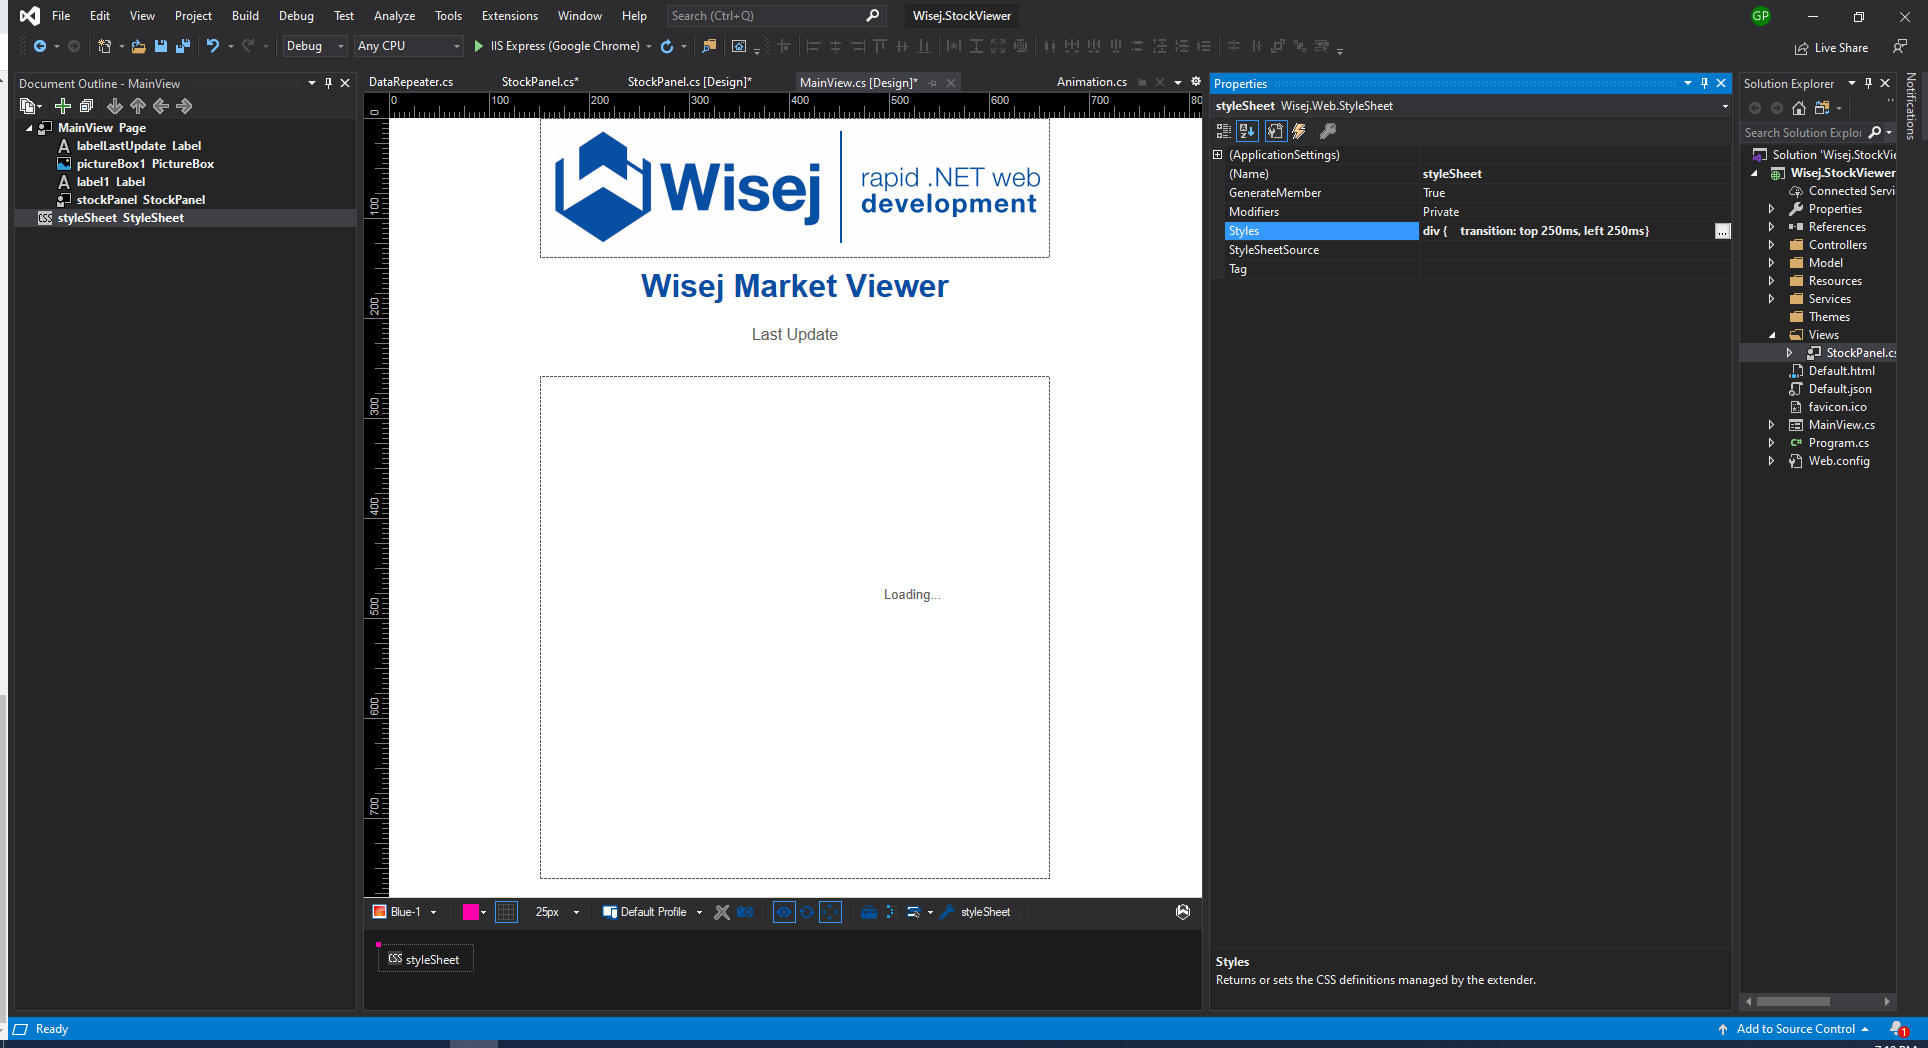Open Property Pages wrench icon in Properties
This screenshot has width=1928, height=1048.
(x=1328, y=131)
